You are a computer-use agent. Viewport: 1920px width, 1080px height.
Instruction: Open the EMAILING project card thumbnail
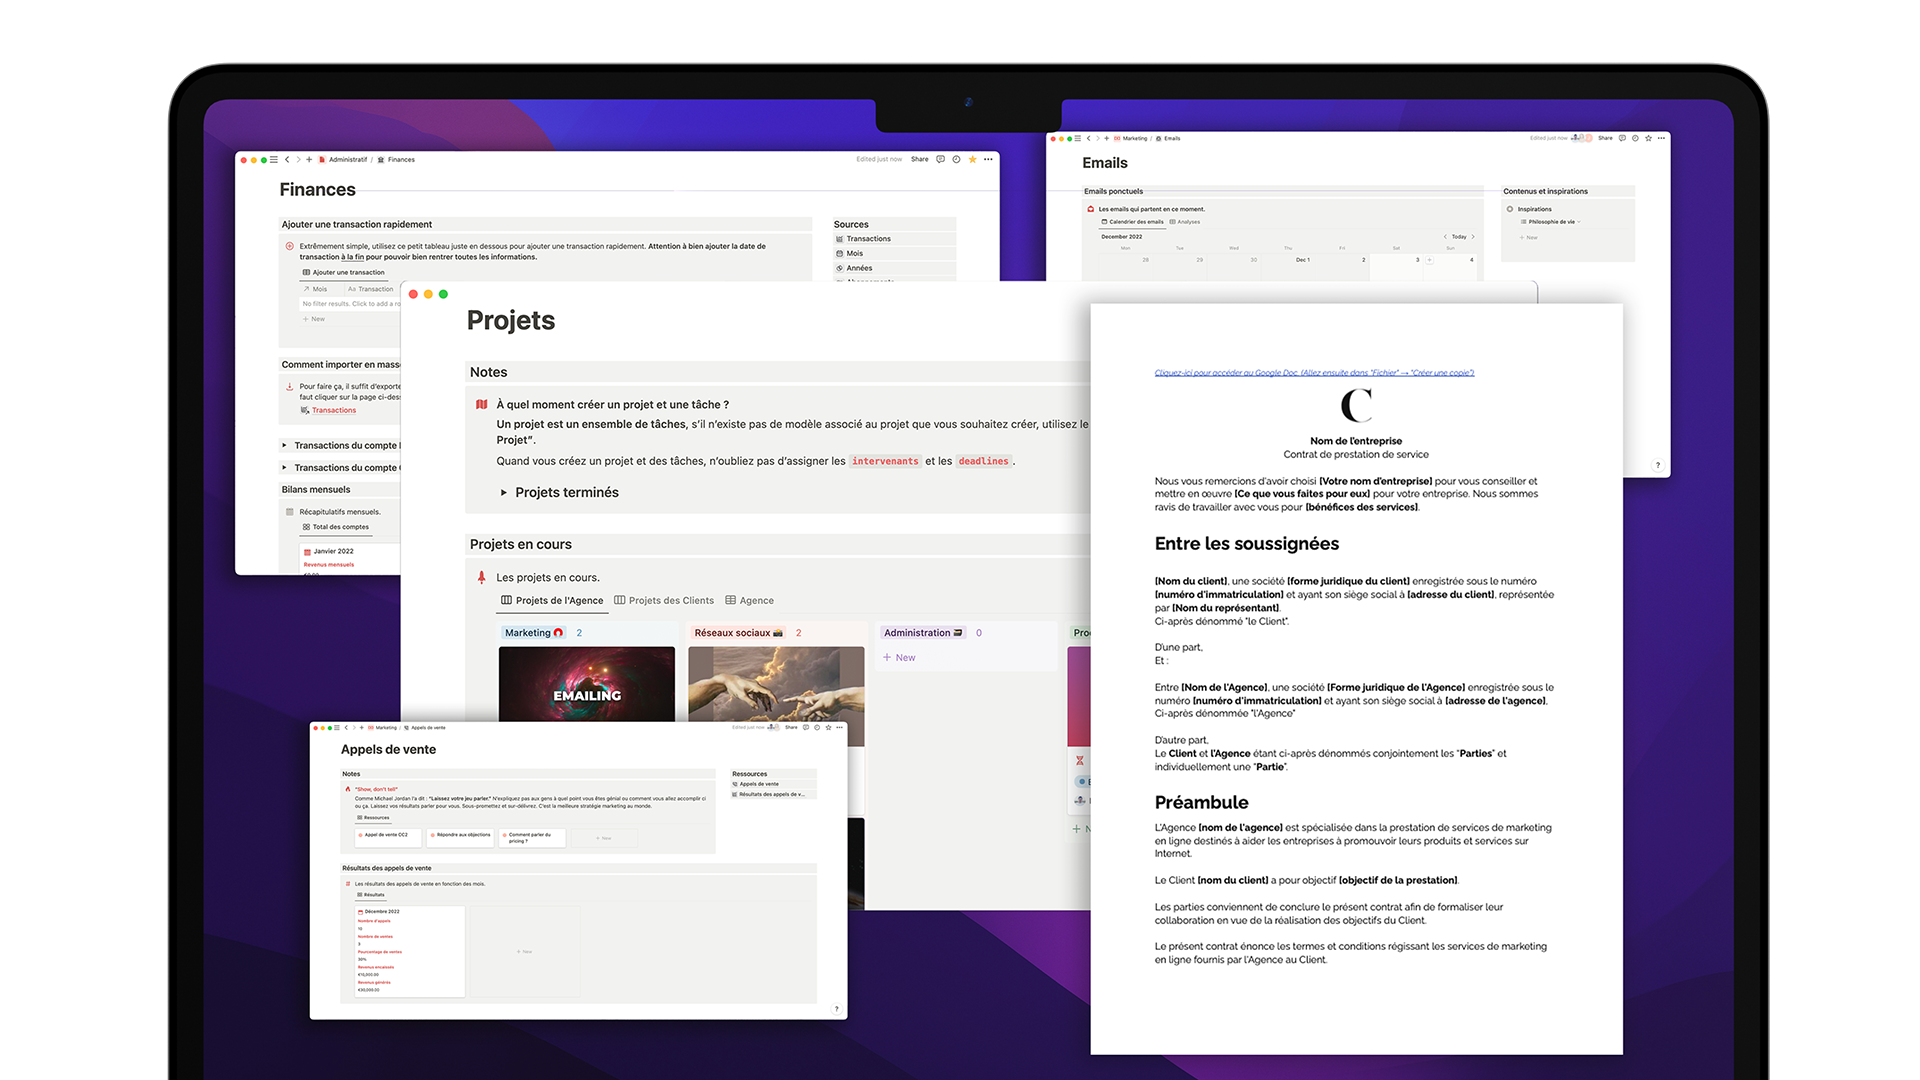pos(587,685)
